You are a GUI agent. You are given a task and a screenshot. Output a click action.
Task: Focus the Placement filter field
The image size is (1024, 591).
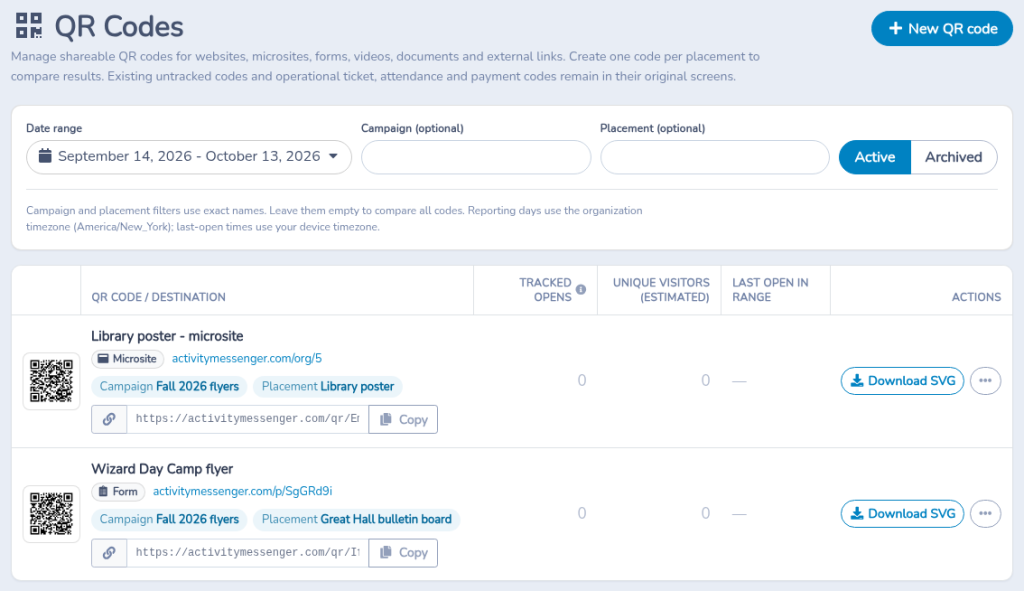click(x=715, y=157)
